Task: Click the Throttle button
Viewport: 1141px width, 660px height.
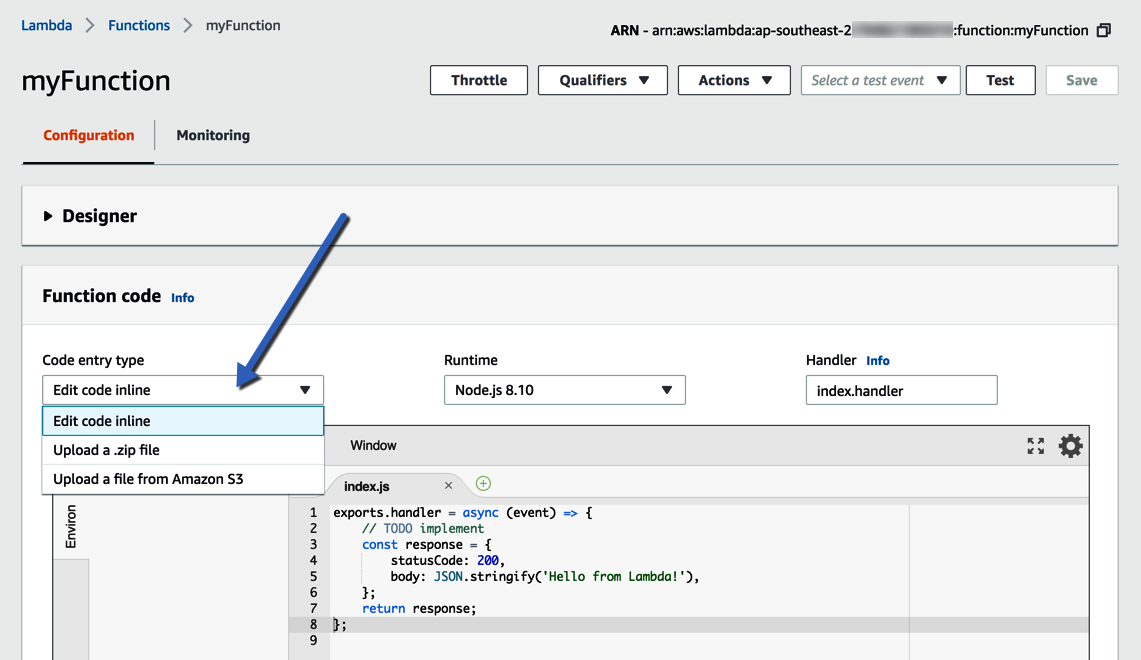Action: coord(479,80)
